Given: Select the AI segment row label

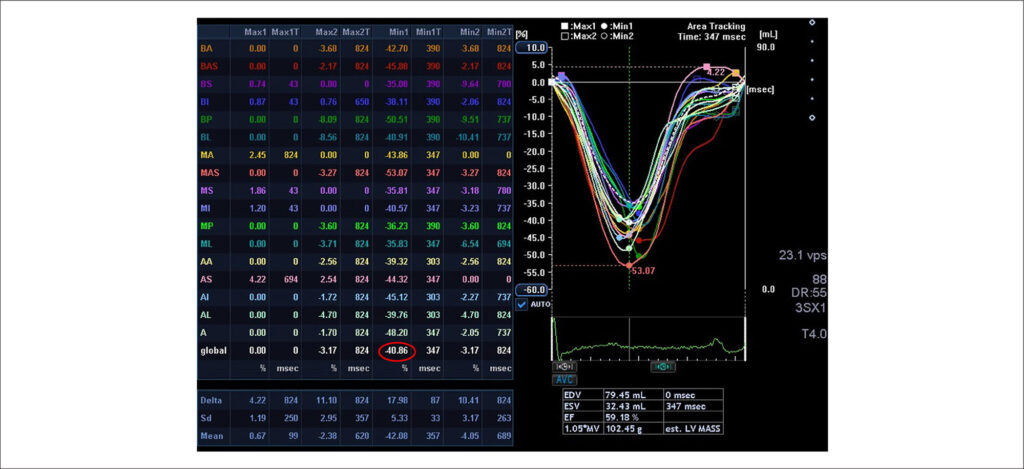Looking at the screenshot, I should tap(205, 297).
